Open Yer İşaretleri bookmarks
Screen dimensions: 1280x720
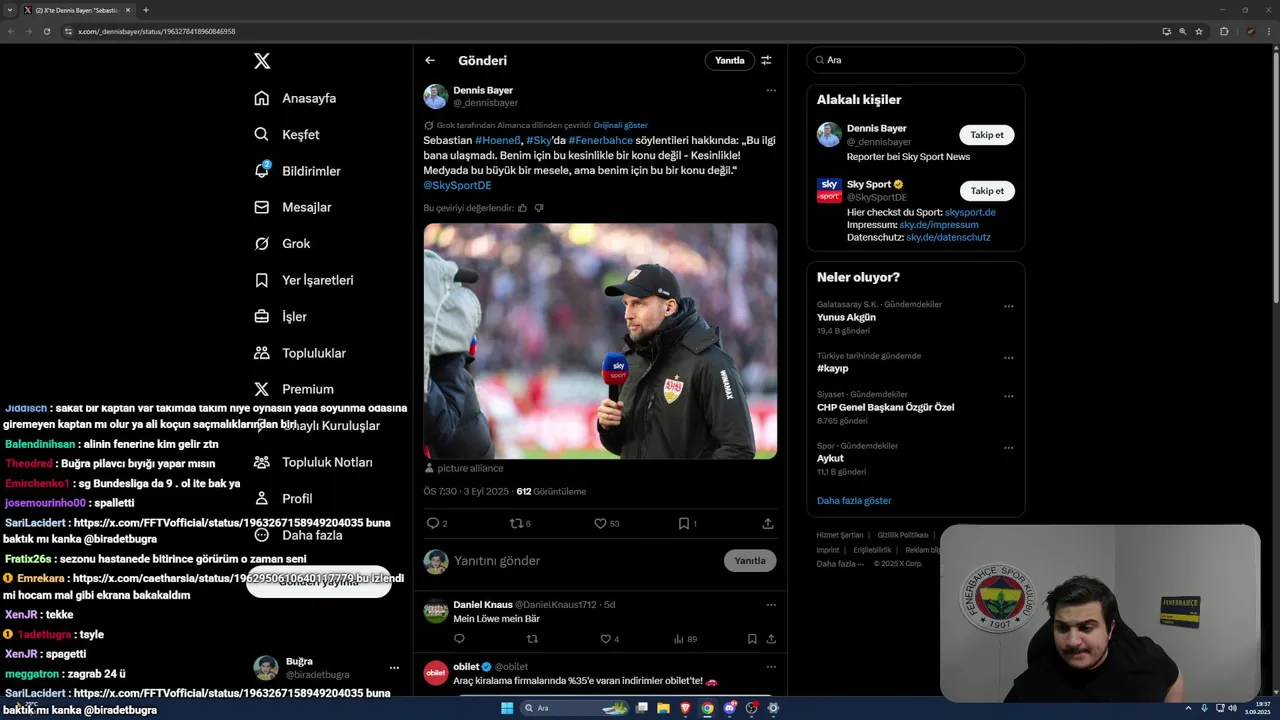coord(304,280)
